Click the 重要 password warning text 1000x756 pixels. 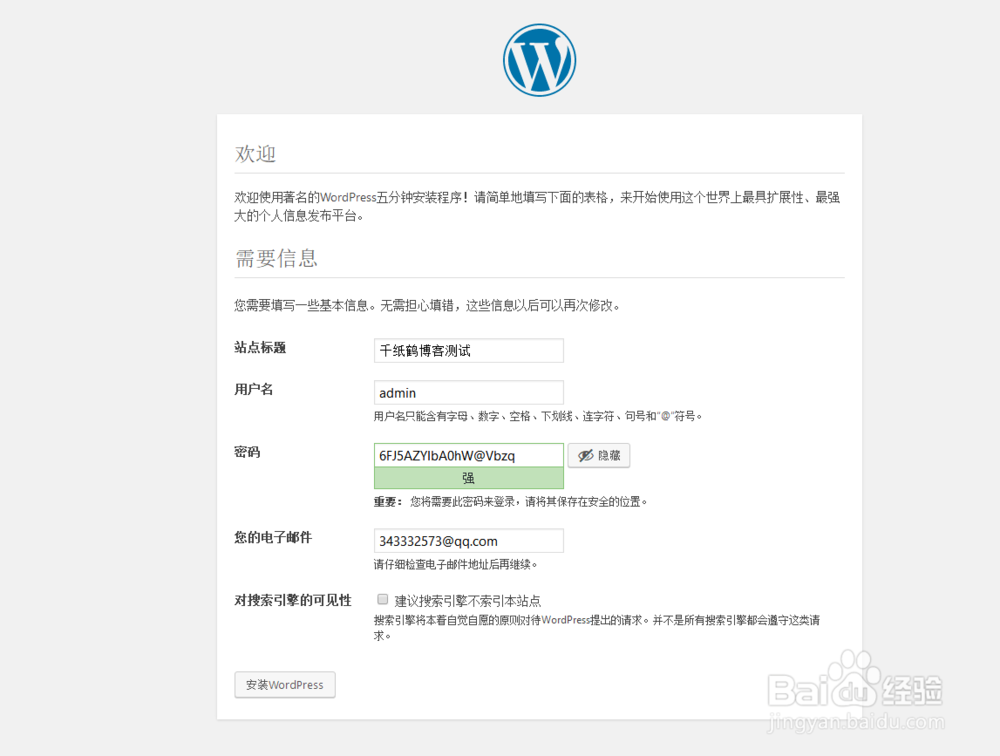[x=510, y=501]
